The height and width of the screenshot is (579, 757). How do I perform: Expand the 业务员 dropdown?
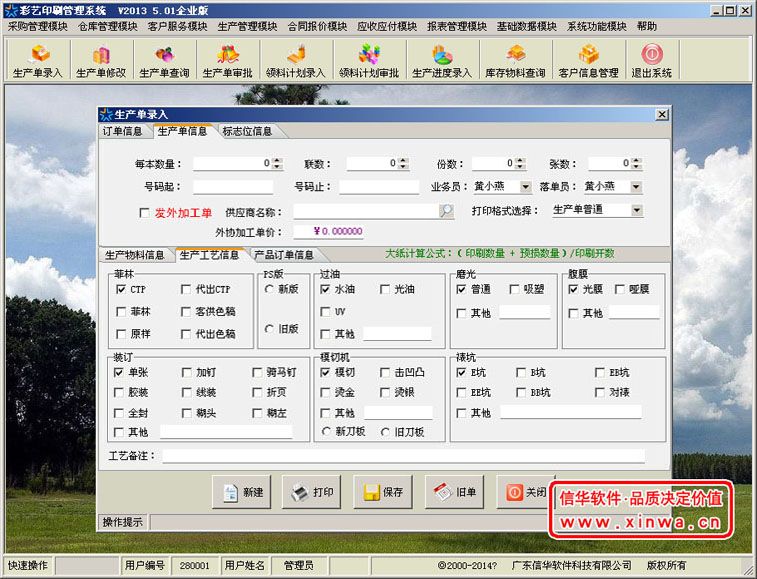[526, 187]
